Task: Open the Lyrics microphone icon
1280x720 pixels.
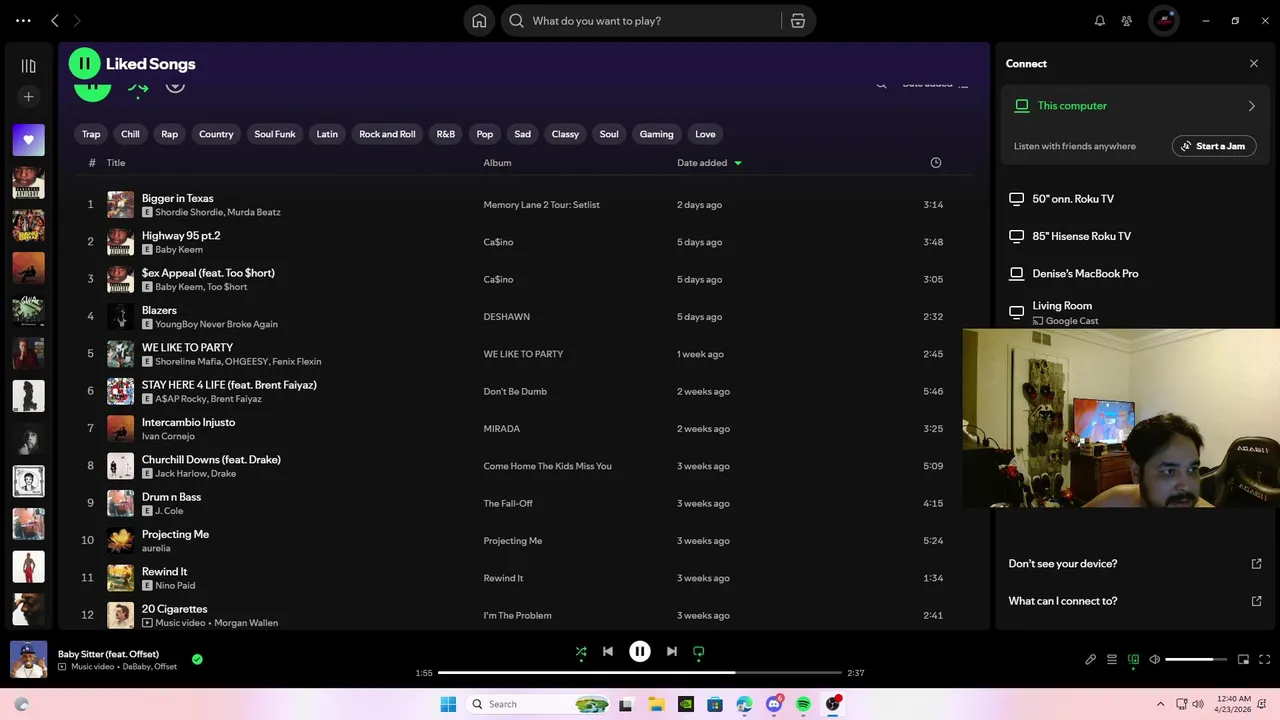Action: click(1090, 660)
